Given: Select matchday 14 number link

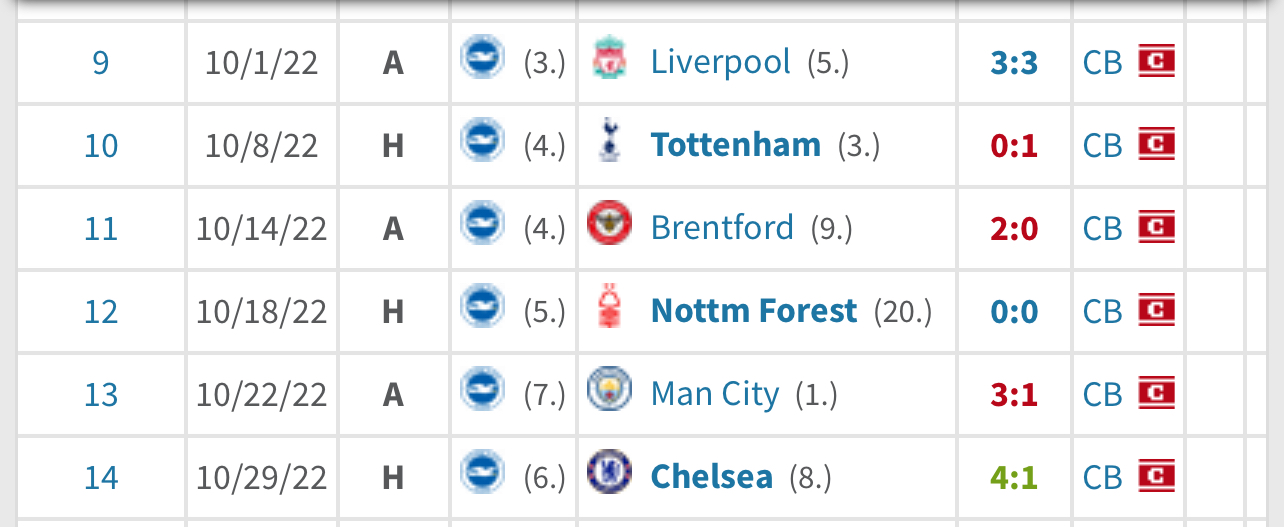Looking at the screenshot, I should [101, 477].
